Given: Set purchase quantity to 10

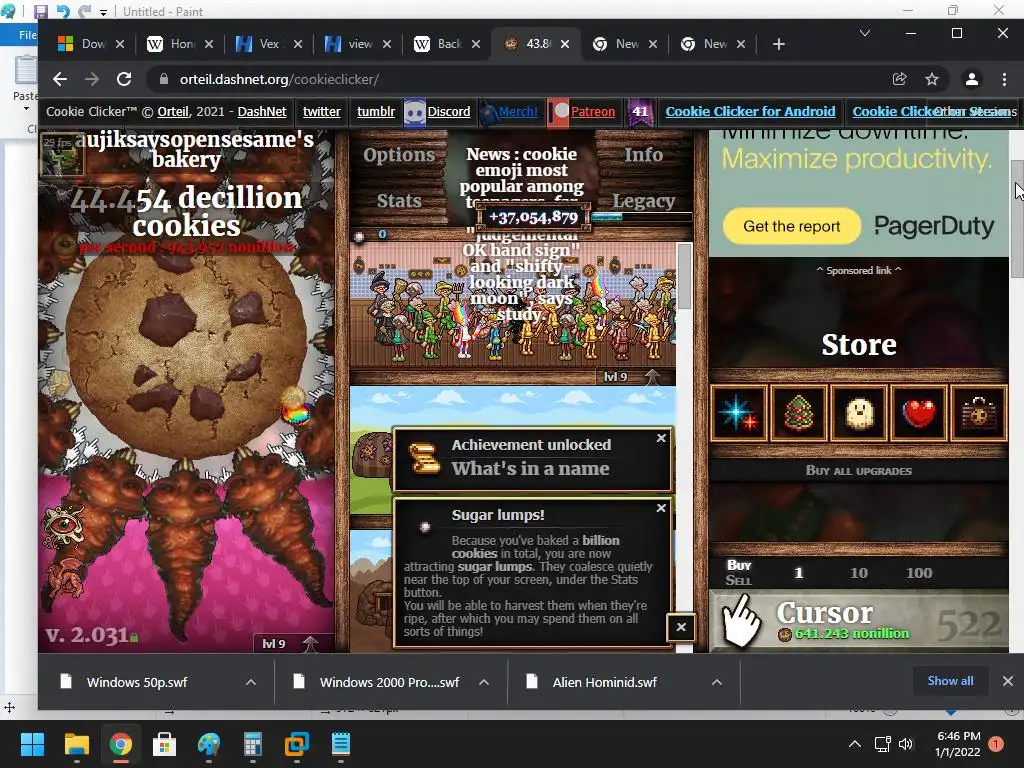Looking at the screenshot, I should [x=859, y=573].
